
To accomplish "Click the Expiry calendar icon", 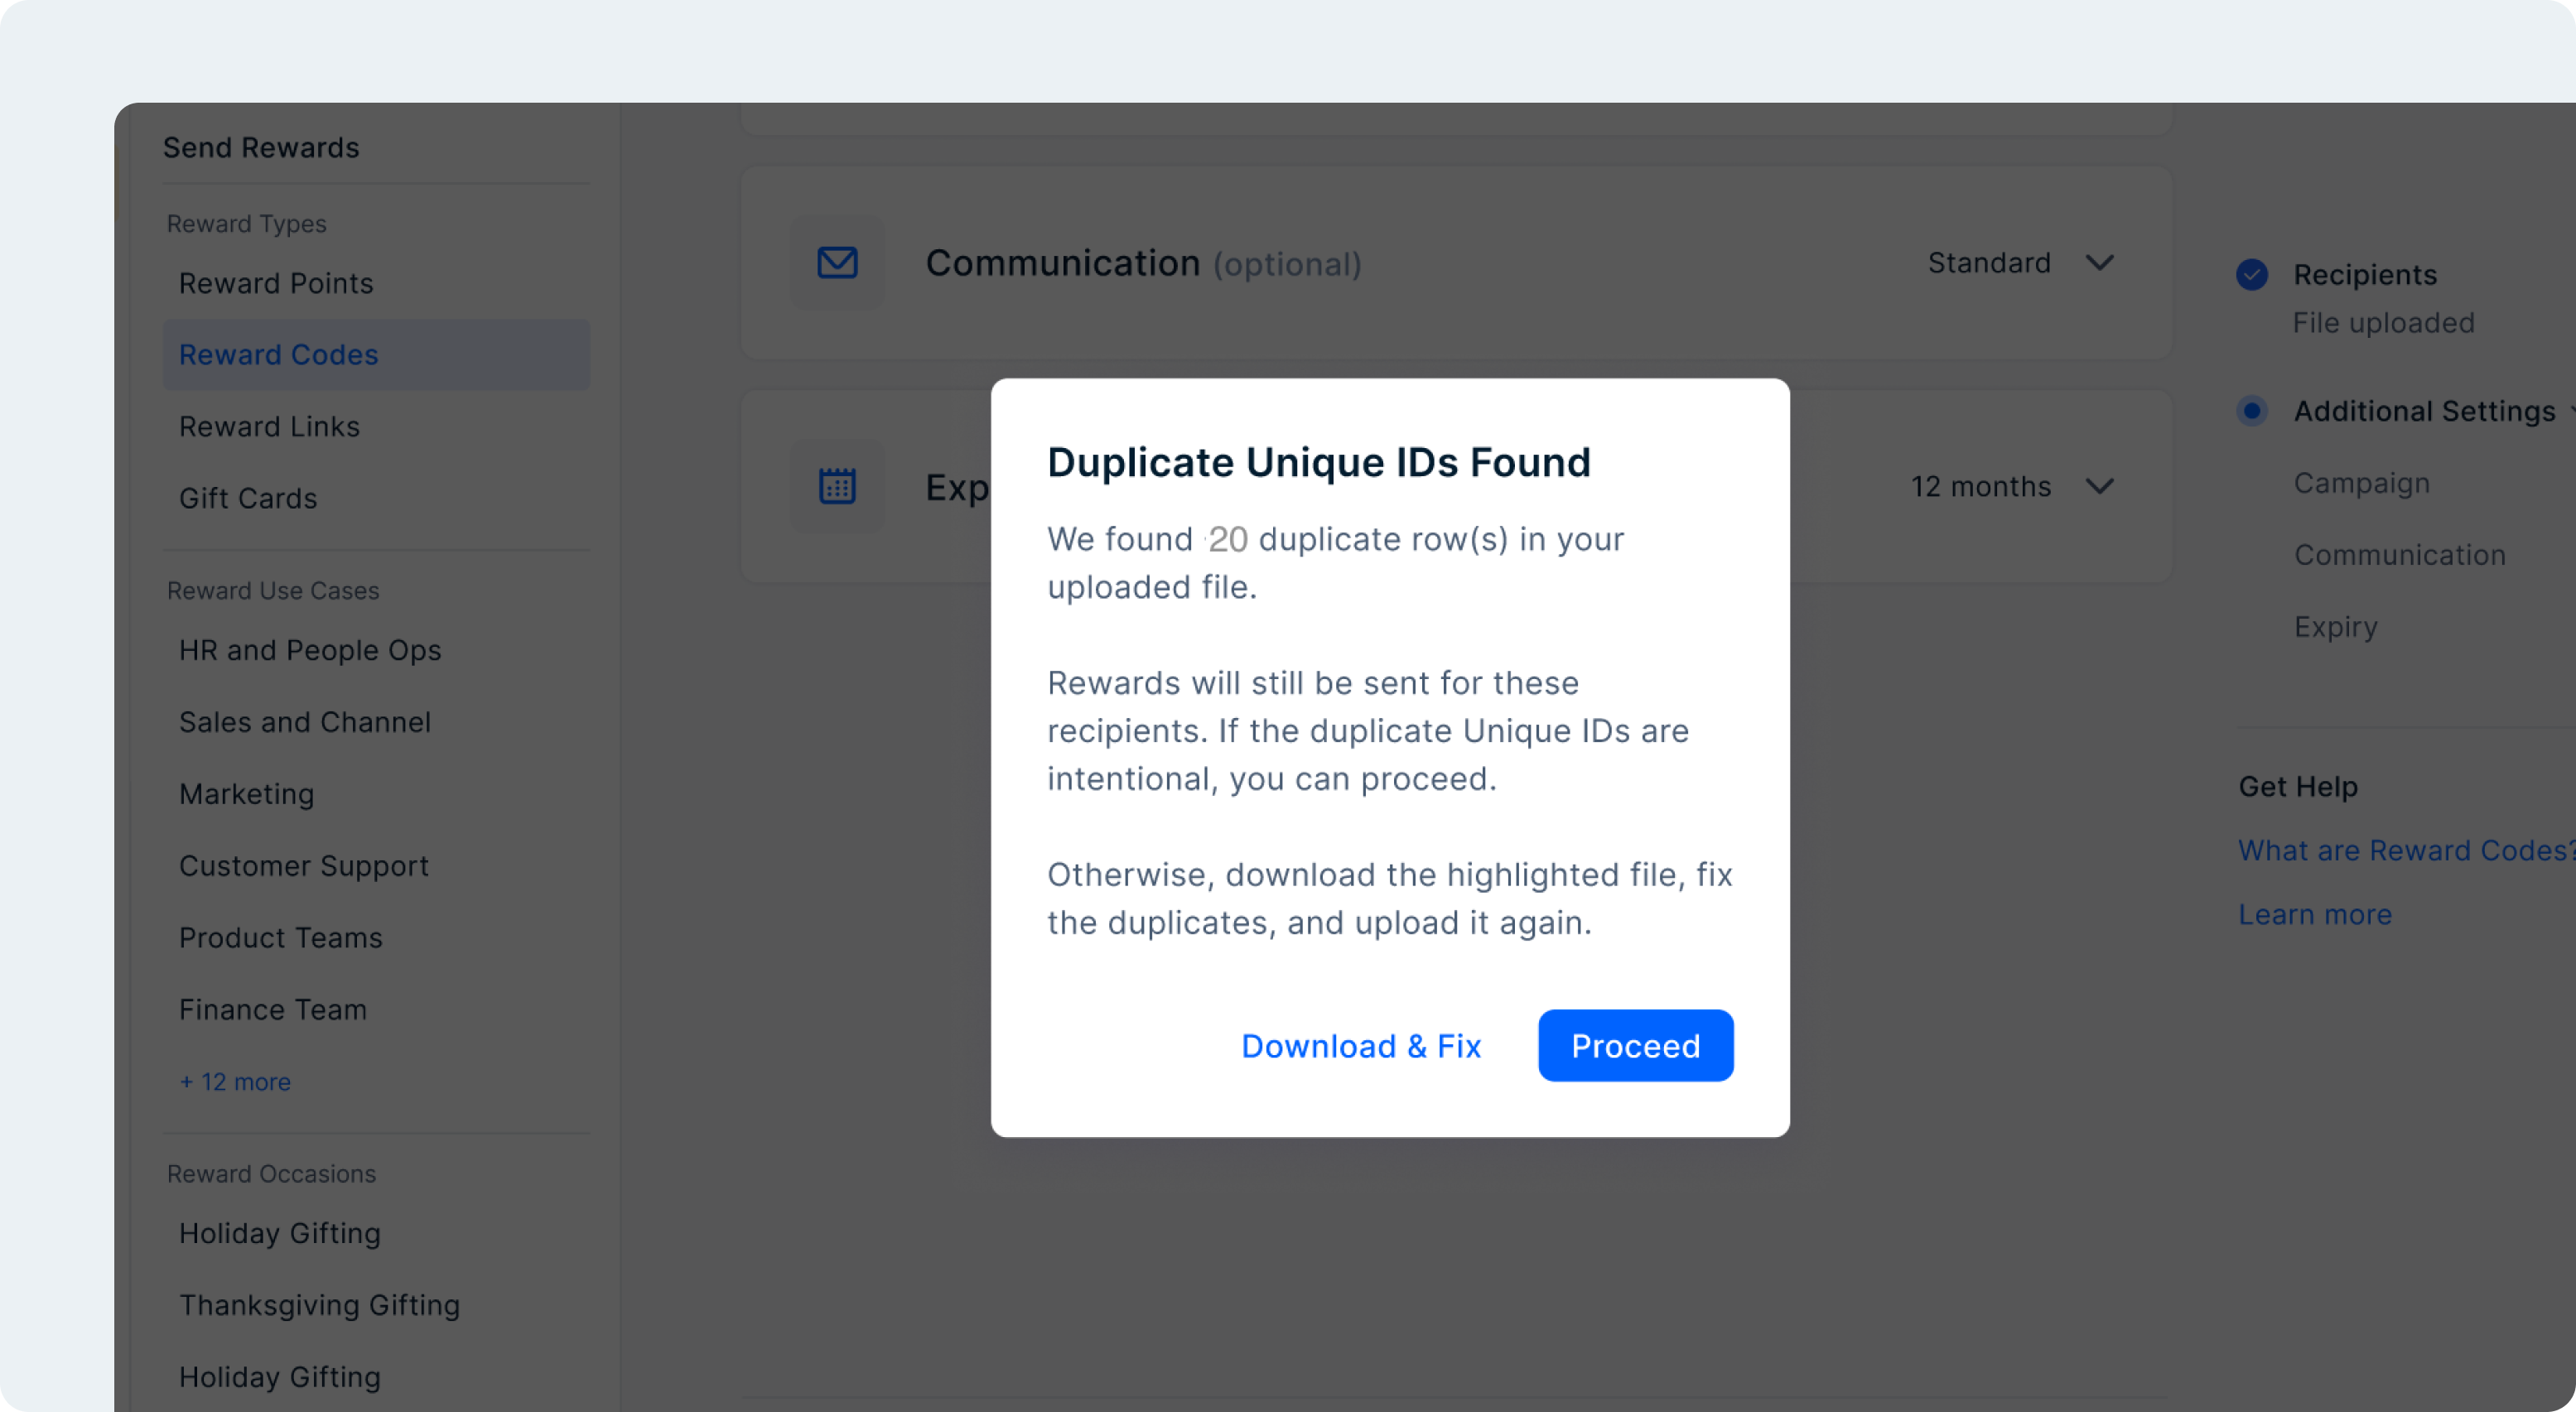I will click(x=837, y=486).
